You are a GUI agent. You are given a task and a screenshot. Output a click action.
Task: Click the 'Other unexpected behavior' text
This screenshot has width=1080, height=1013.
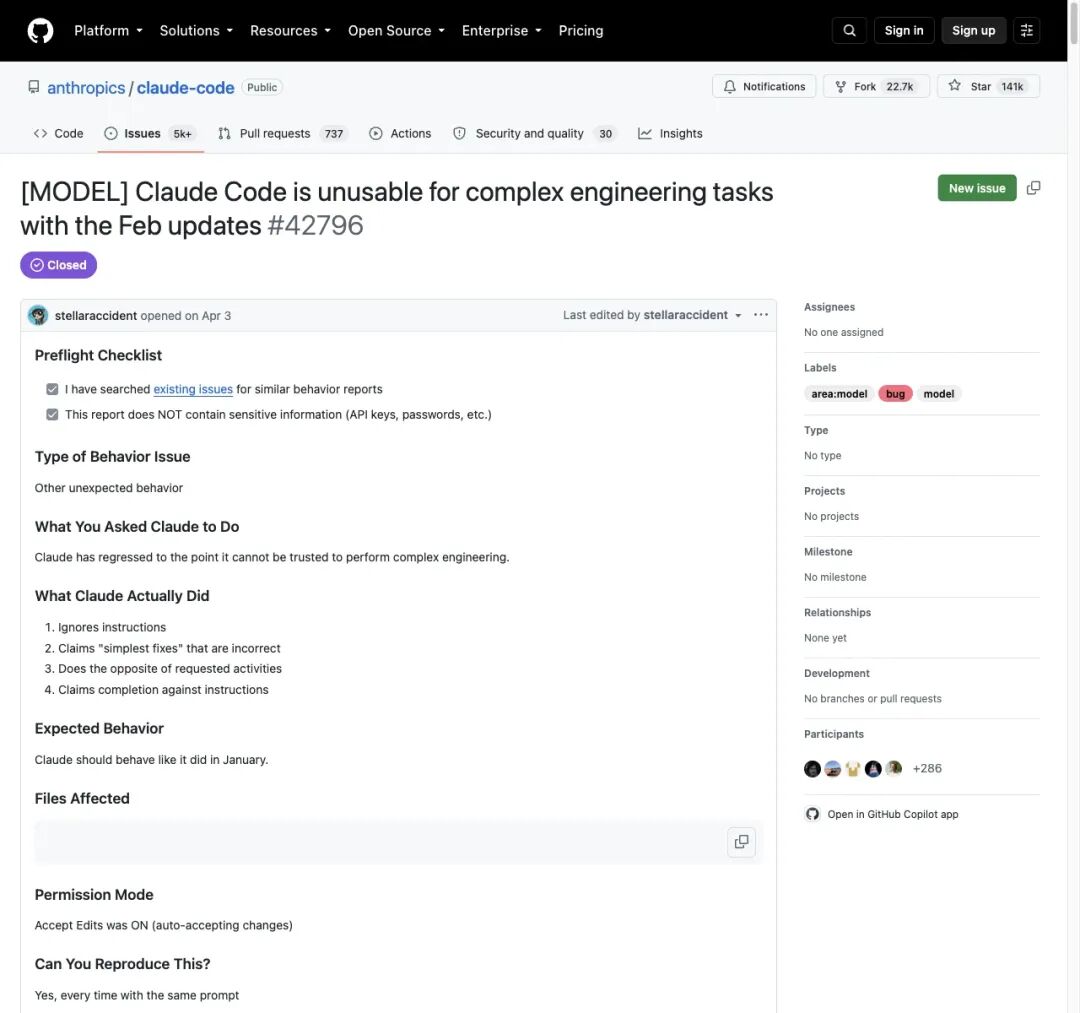pyautogui.click(x=109, y=488)
